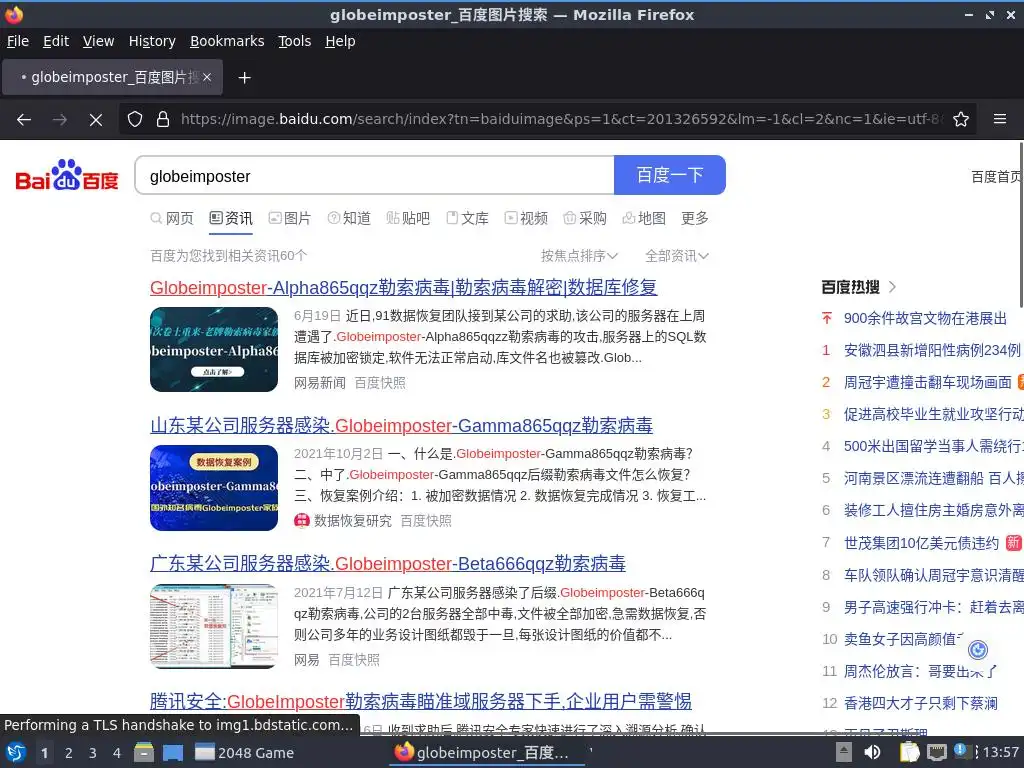The height and width of the screenshot is (768, 1024).
Task: Open Globeimposter-Beta666qqz article link
Action: (388, 564)
